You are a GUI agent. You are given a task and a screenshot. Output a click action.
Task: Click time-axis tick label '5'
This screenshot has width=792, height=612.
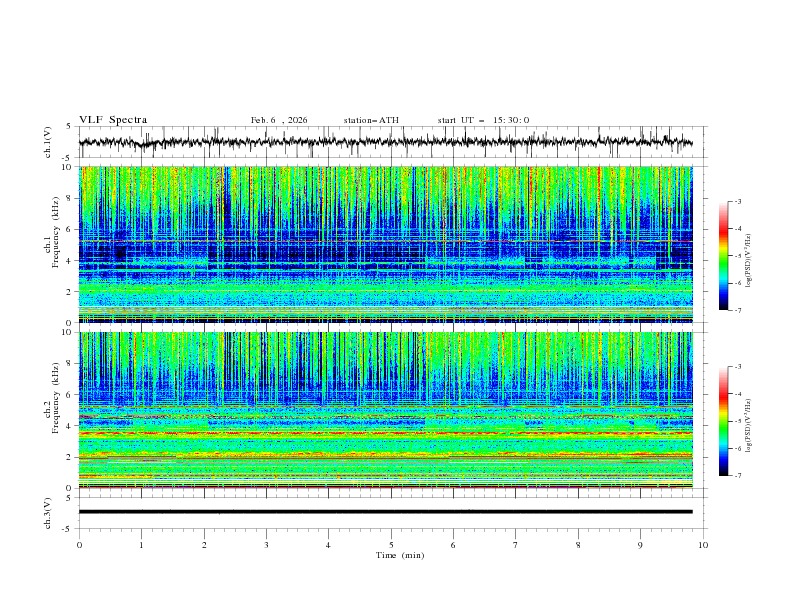pos(391,545)
